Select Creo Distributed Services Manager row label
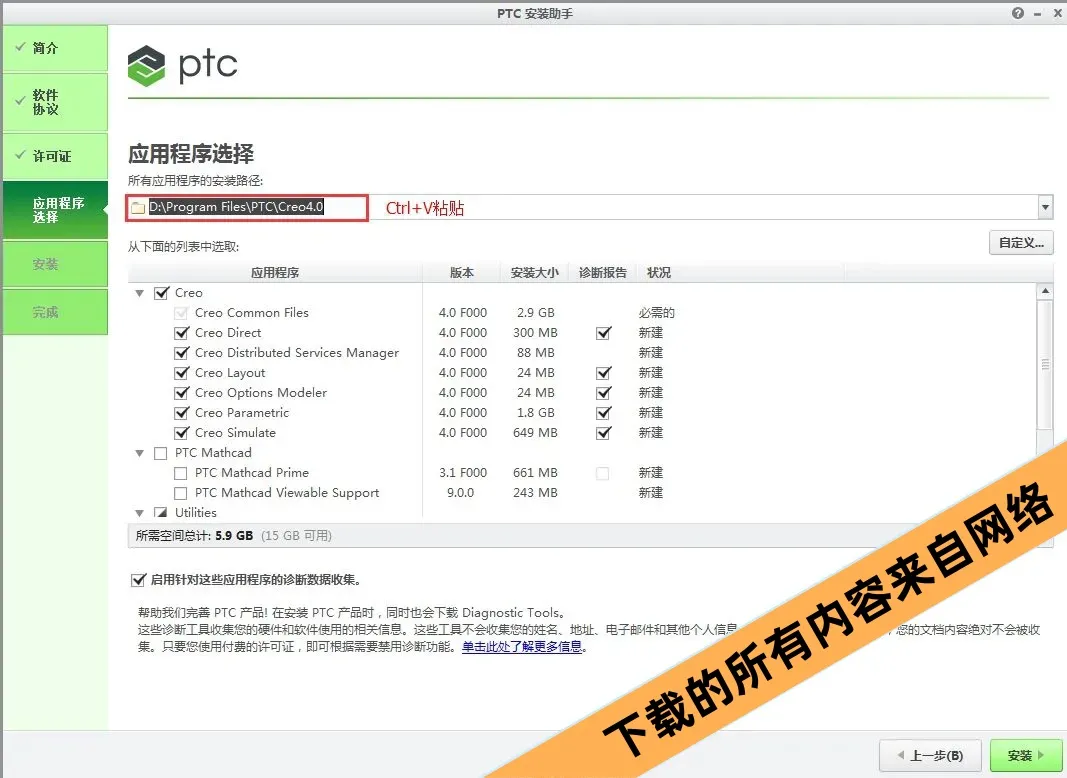This screenshot has width=1067, height=778. tap(297, 353)
